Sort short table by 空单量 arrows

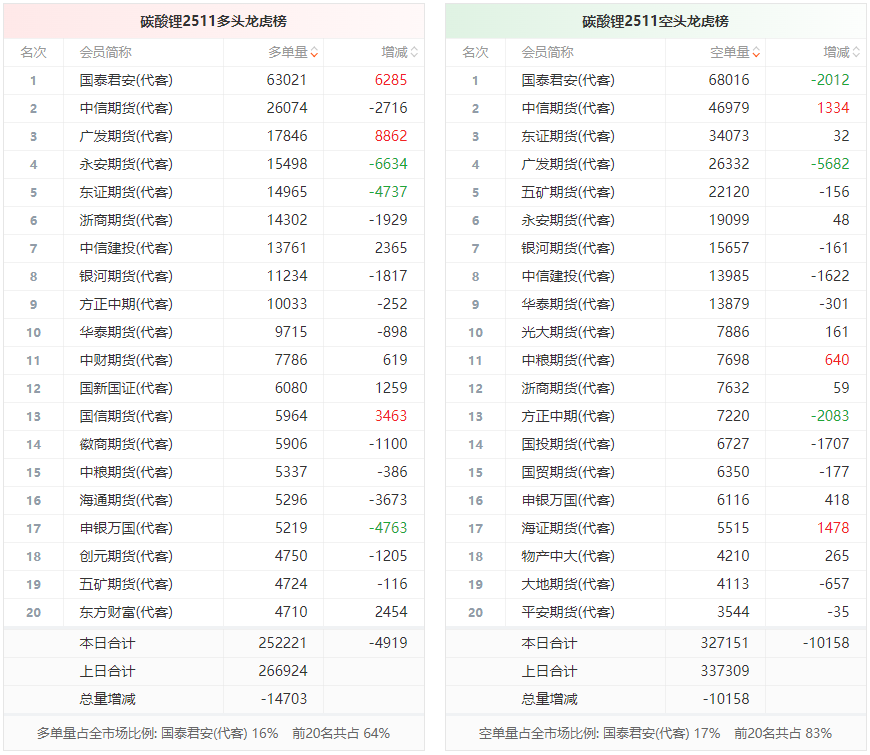coord(756,53)
